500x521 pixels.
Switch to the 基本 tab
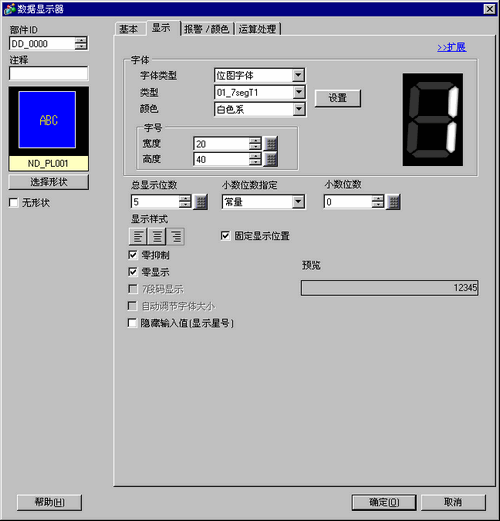[x=129, y=29]
